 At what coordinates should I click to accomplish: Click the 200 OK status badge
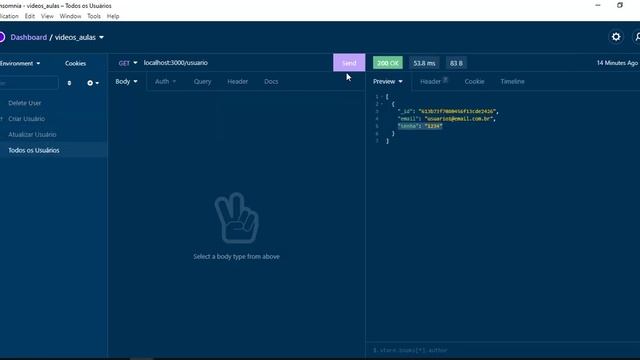[x=388, y=63]
